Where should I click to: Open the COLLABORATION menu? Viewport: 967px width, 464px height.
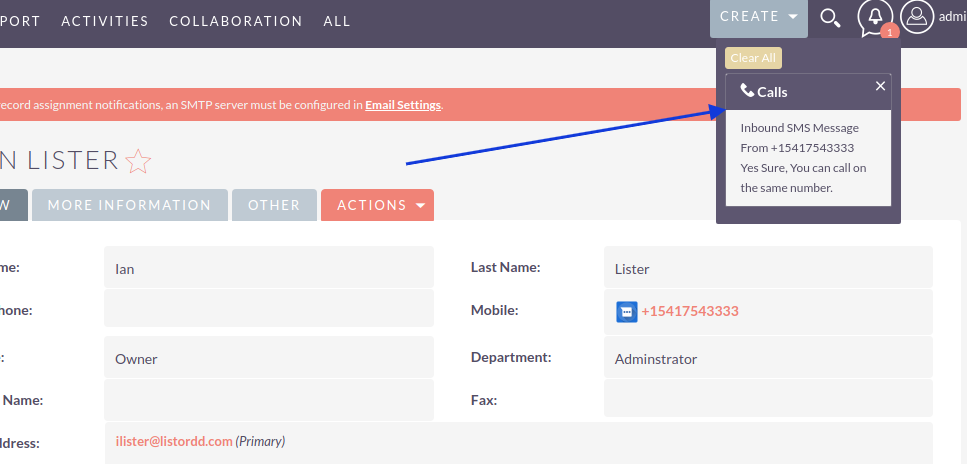[236, 21]
